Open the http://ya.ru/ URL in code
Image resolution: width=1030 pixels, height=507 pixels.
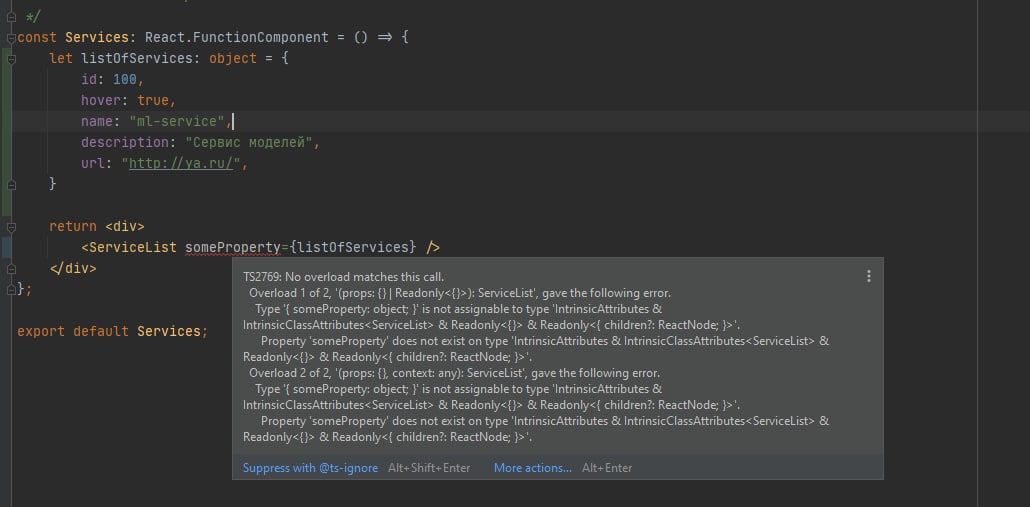pos(181,164)
